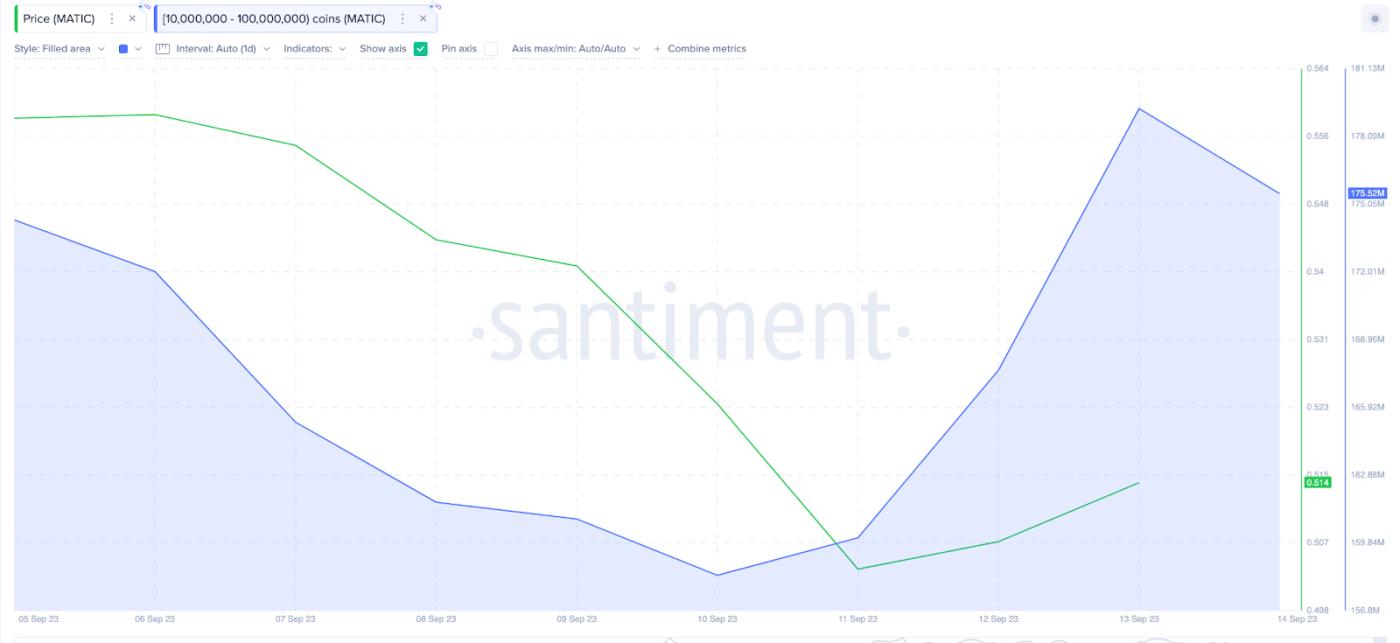
Task: Open the Style: Filled area dropdown
Action: (x=59, y=49)
